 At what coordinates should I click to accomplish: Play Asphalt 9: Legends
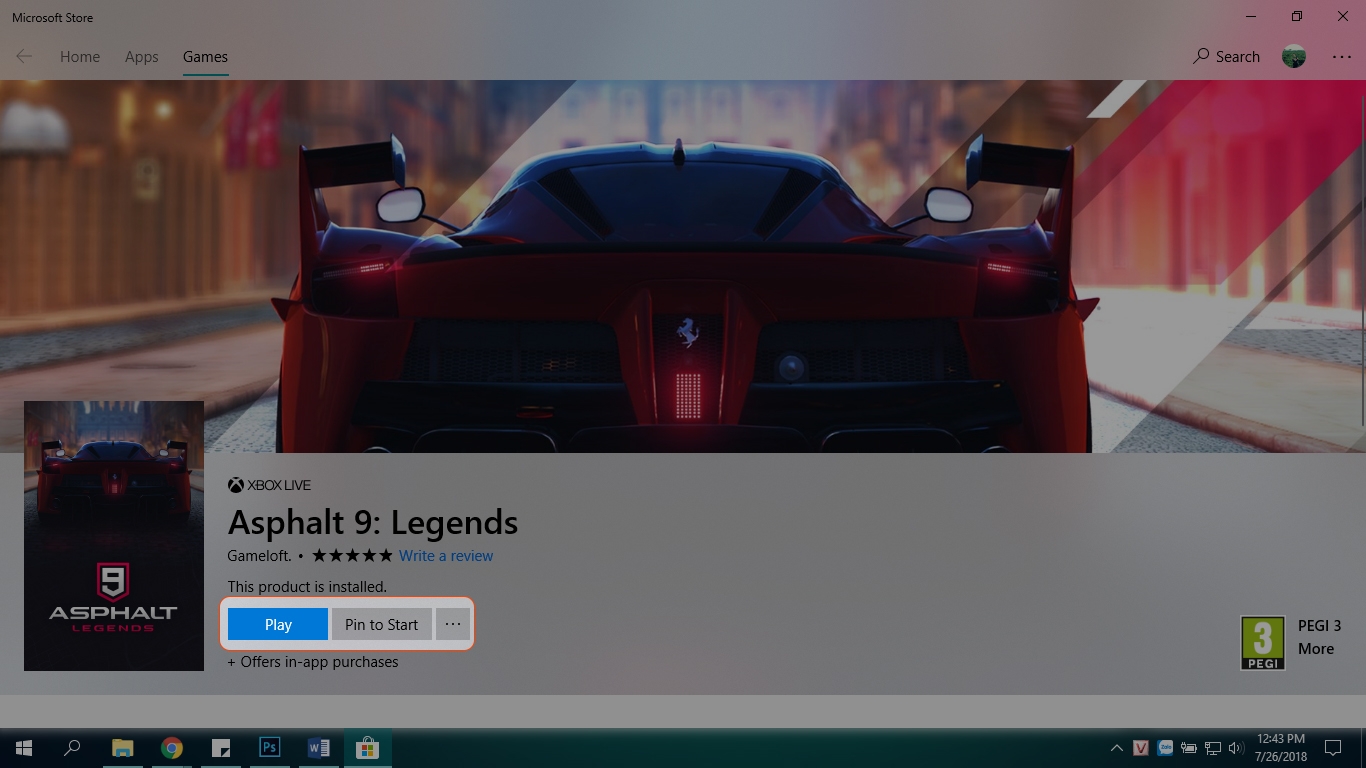(278, 624)
